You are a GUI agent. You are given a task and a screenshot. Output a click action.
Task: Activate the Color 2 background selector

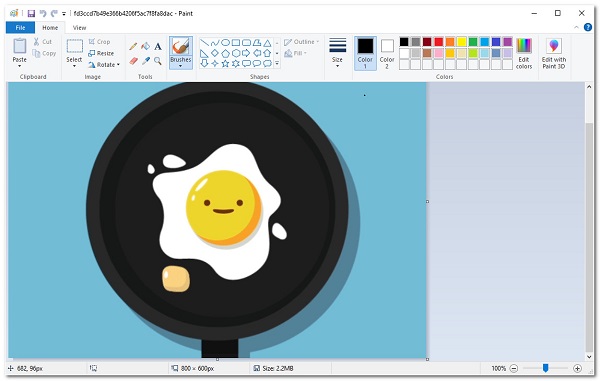pos(387,53)
